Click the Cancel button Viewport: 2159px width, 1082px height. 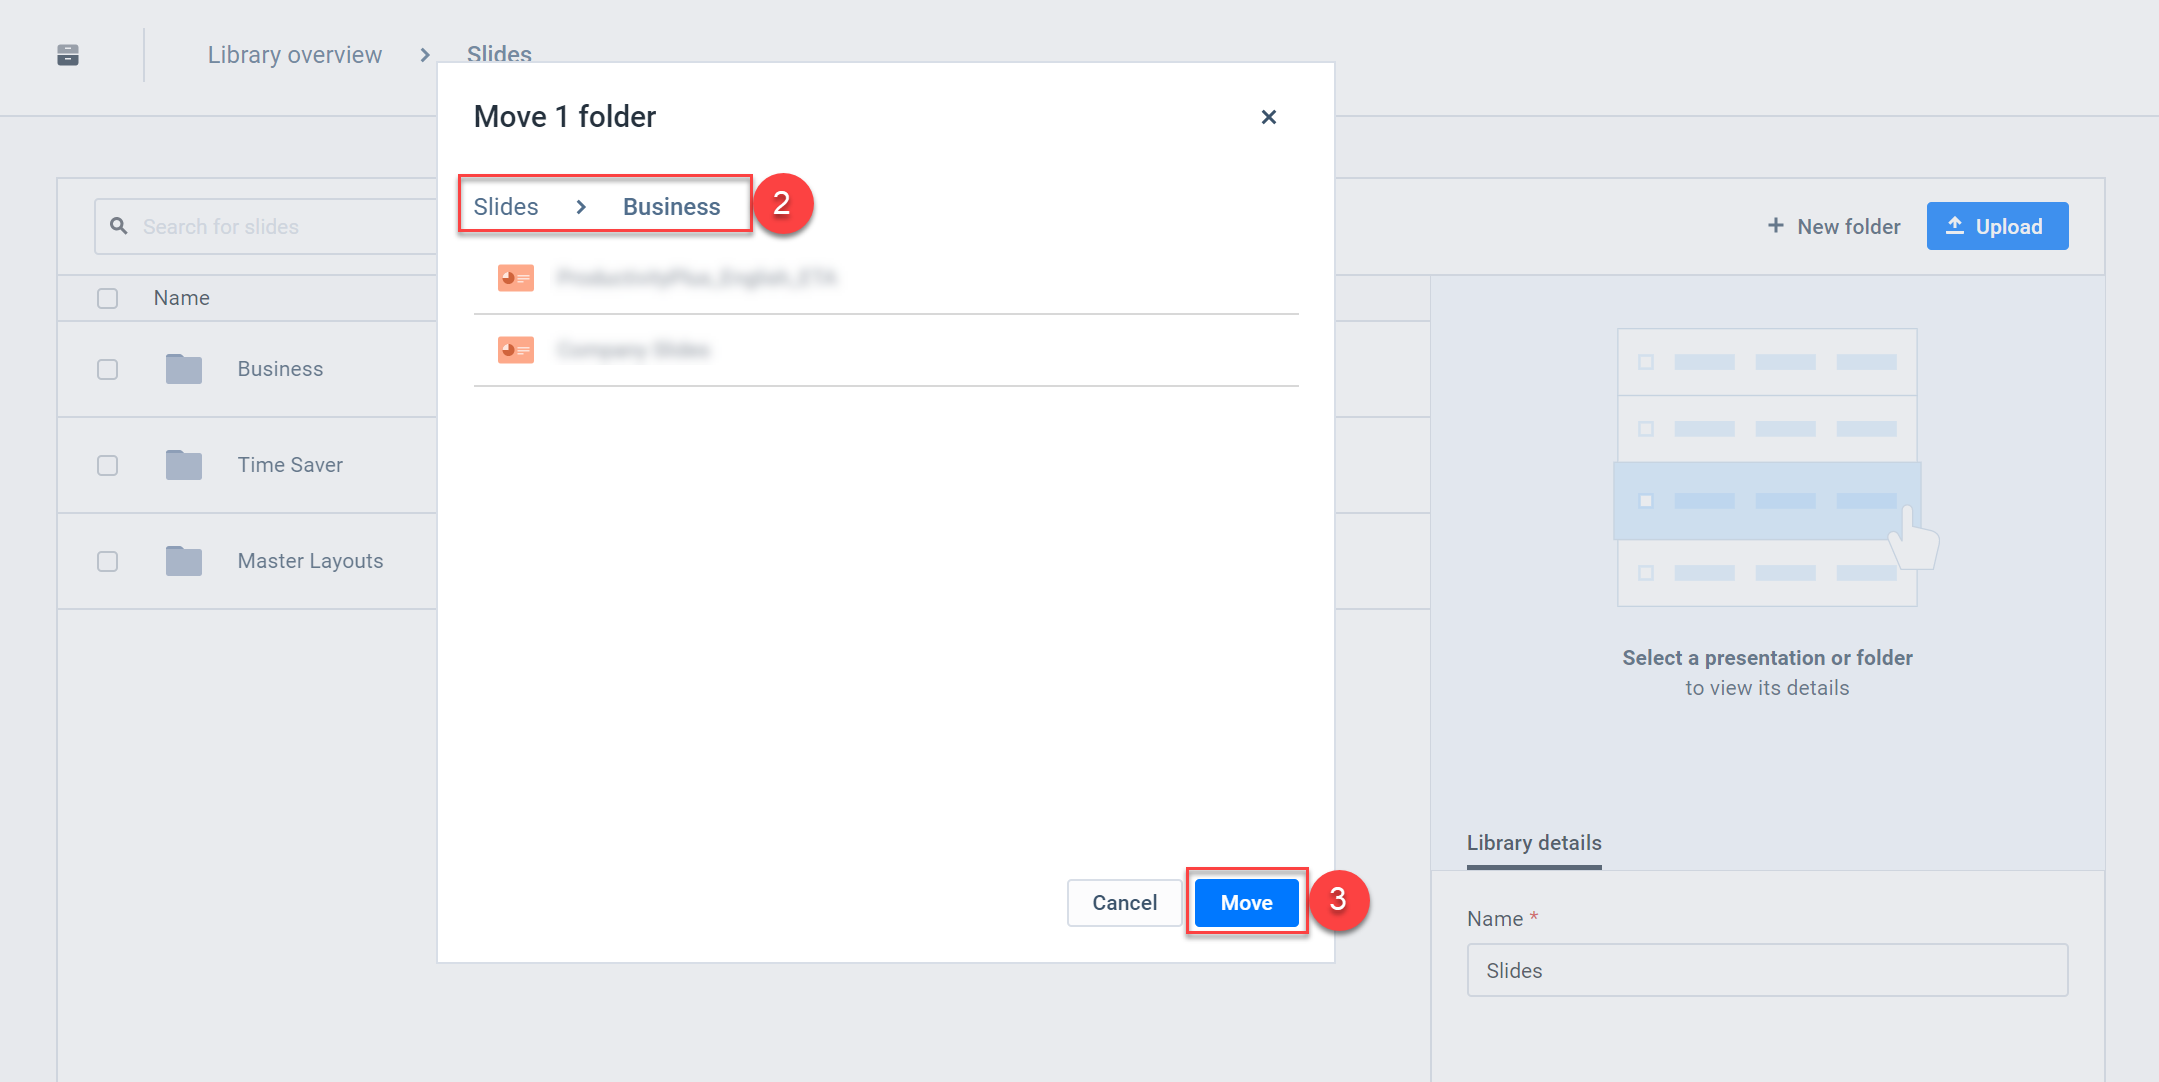pos(1124,903)
